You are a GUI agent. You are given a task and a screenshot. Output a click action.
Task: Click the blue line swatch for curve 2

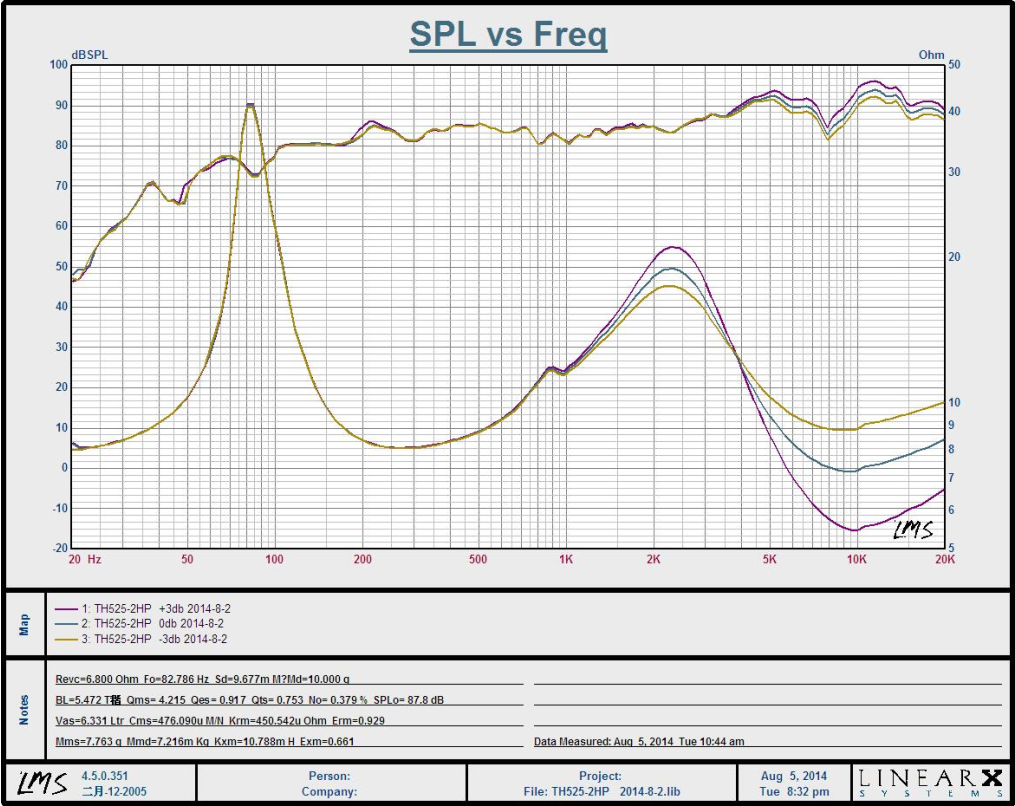coord(67,623)
